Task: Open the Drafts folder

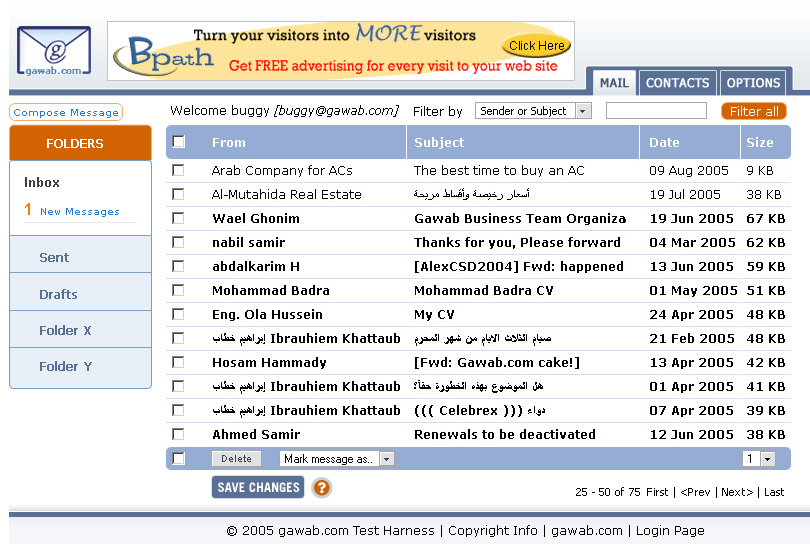Action: point(58,294)
